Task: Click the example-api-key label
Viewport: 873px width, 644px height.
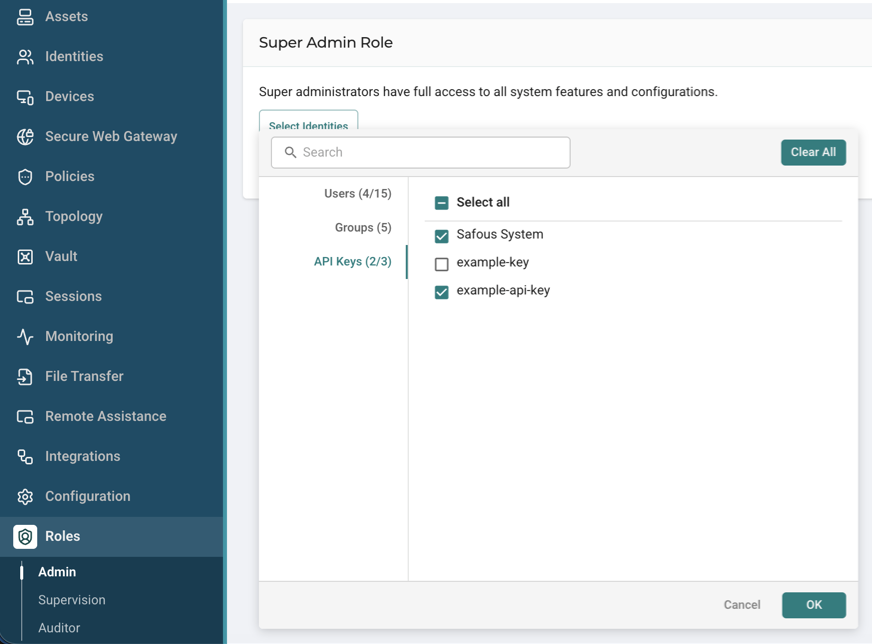Action: (503, 291)
